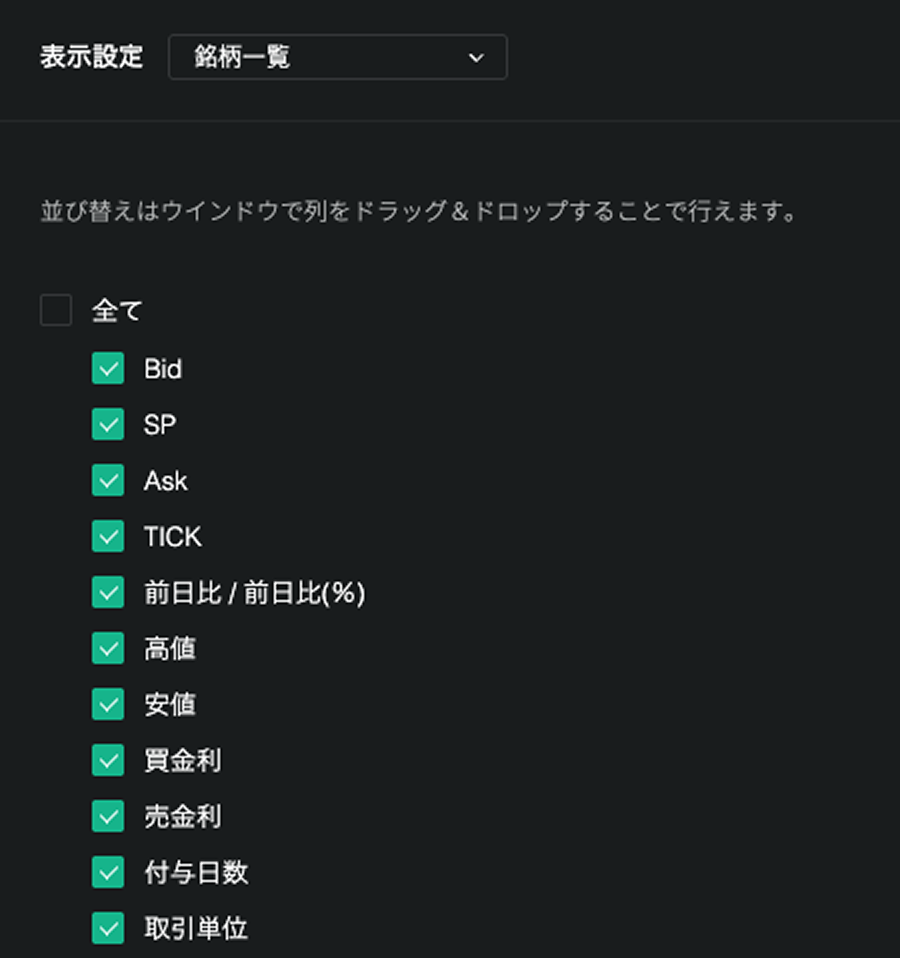Screen dimensions: 900x958
Task: Uncheck the Bid column checkbox
Action: coord(108,369)
